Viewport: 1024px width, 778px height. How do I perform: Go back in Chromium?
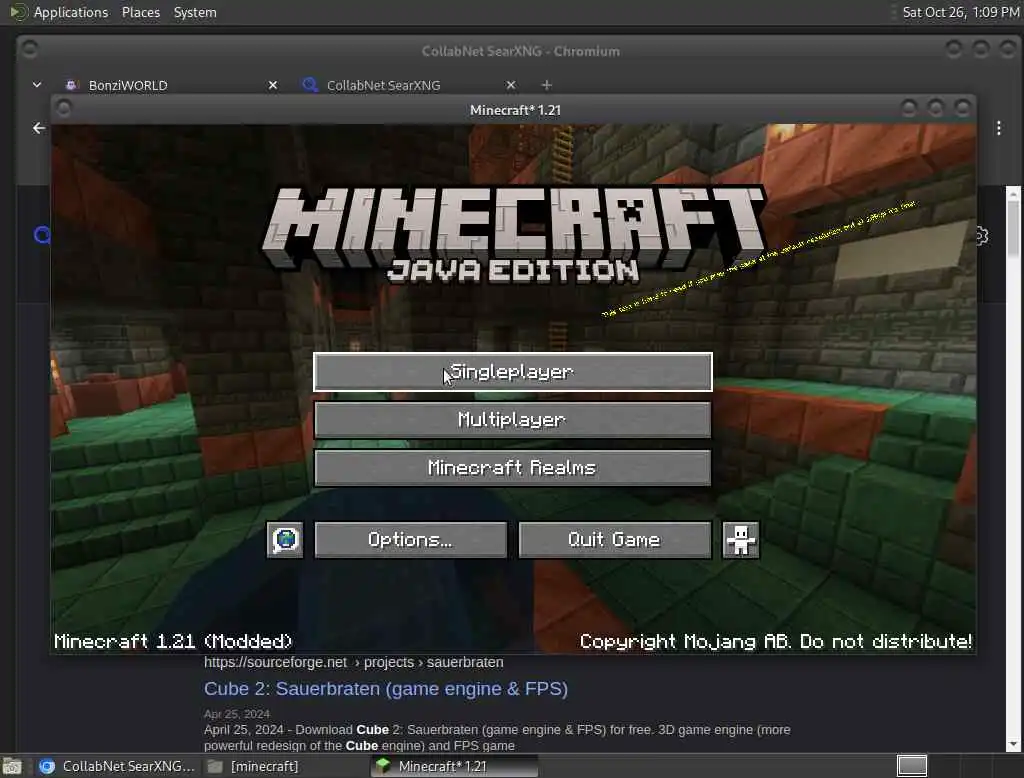39,128
